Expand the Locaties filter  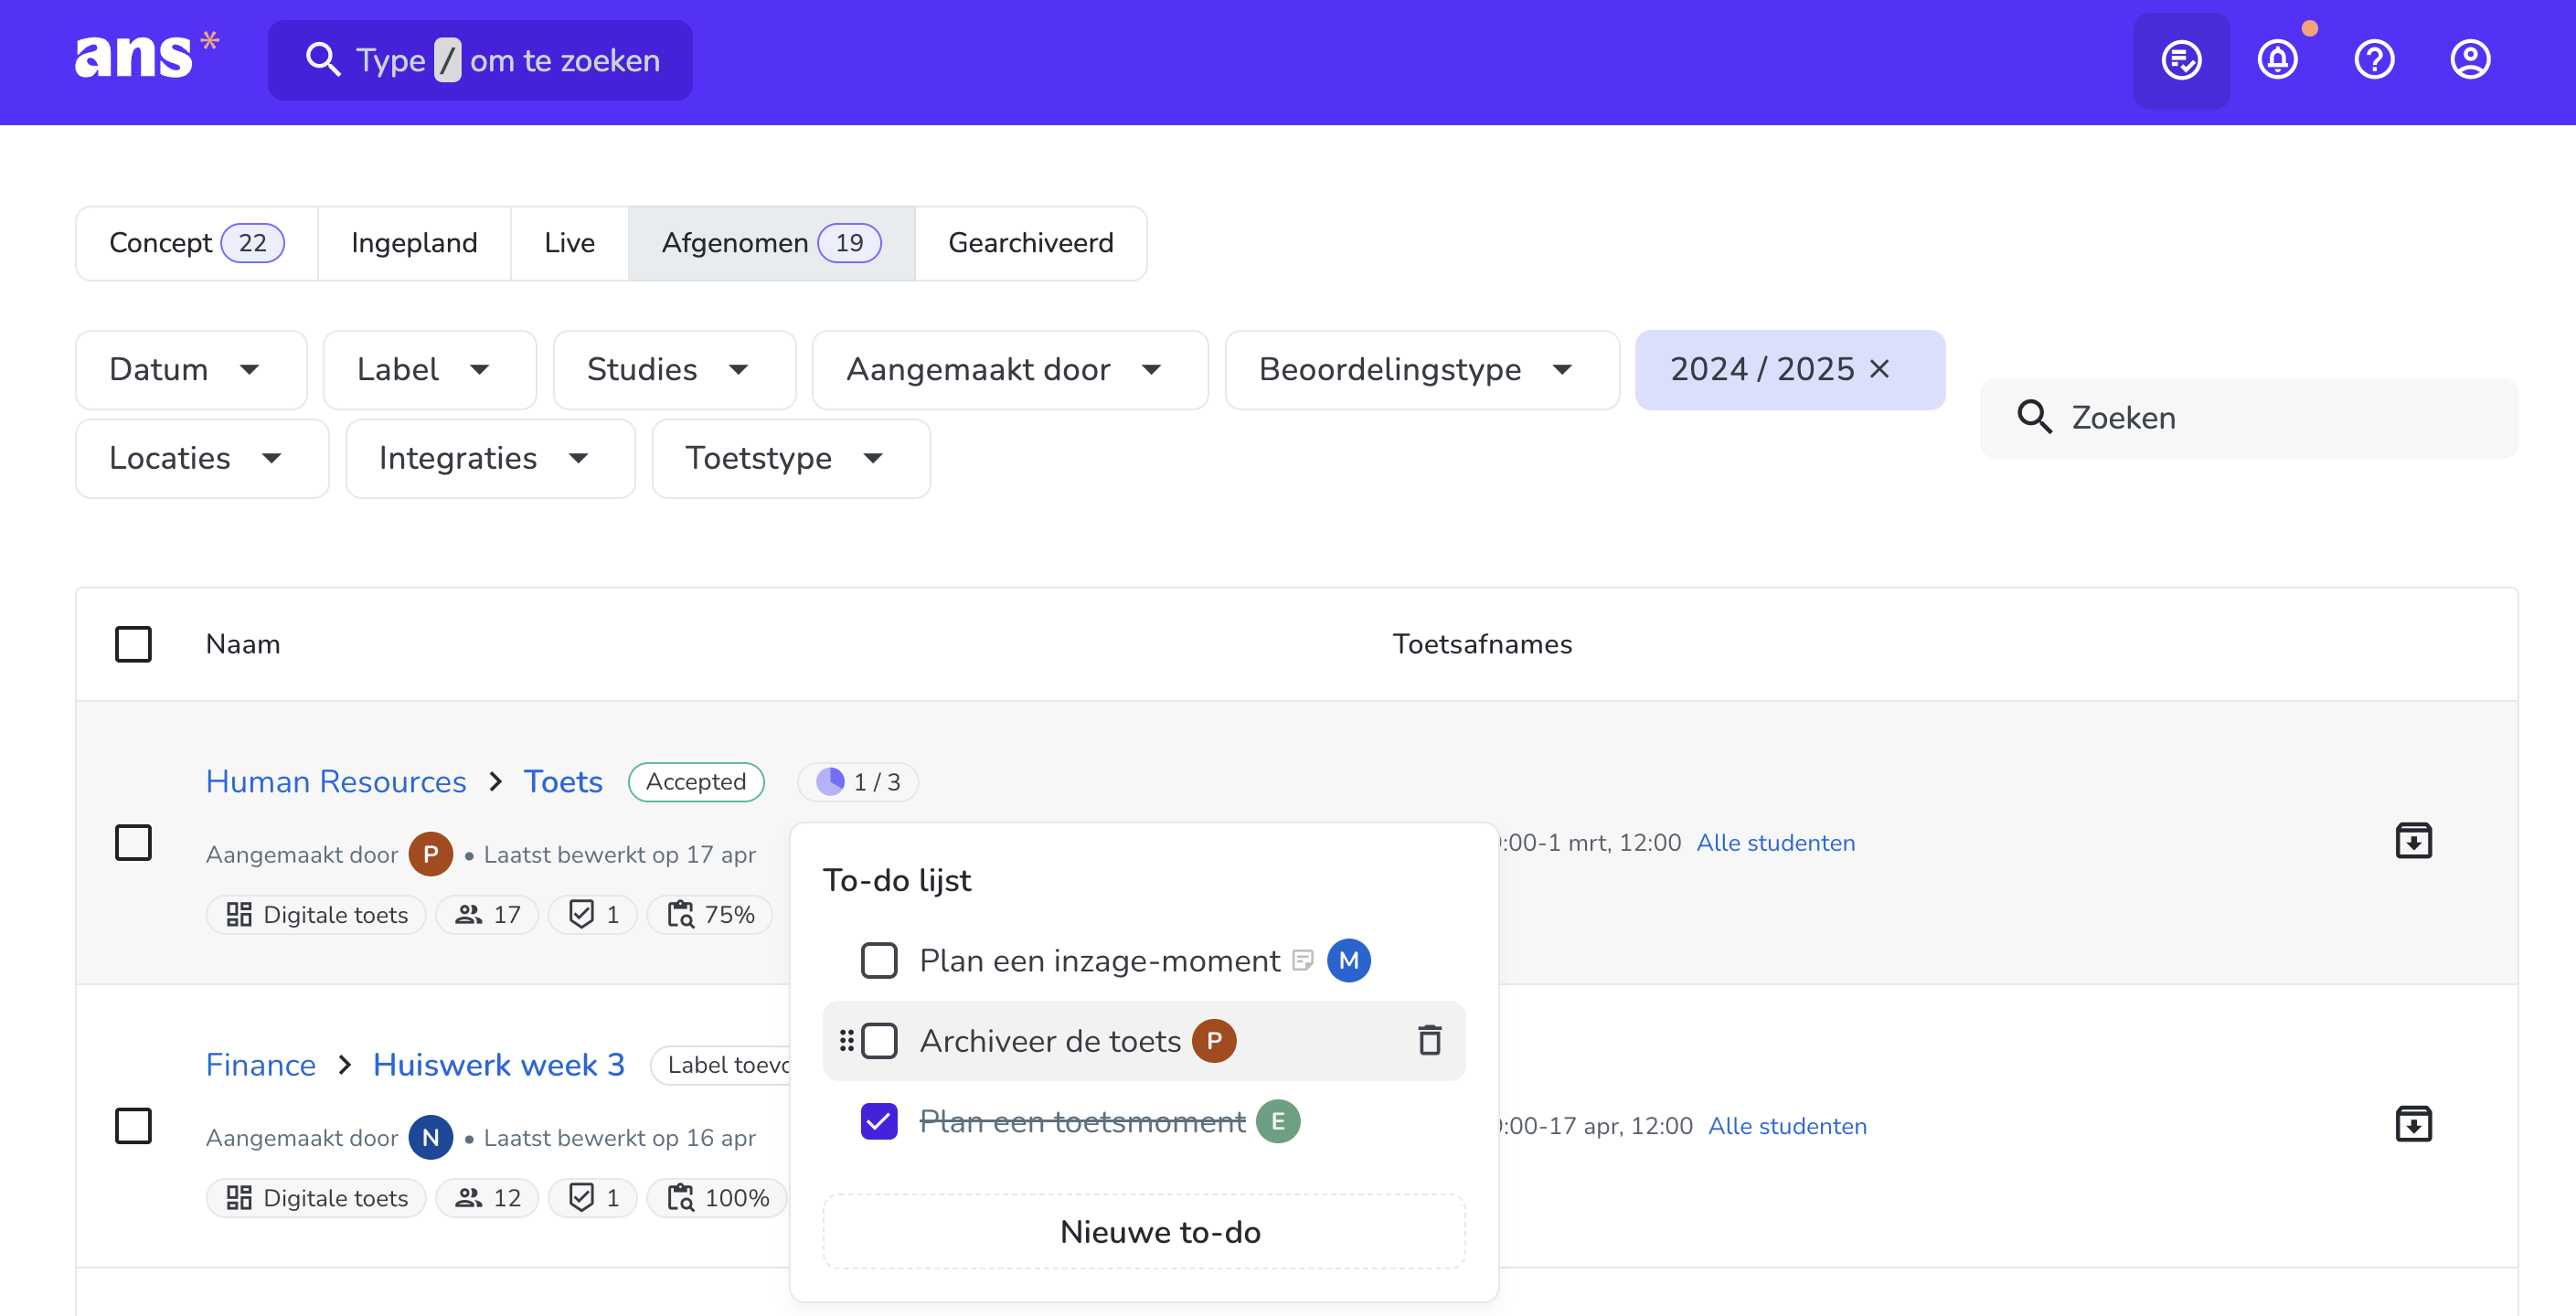coord(202,458)
